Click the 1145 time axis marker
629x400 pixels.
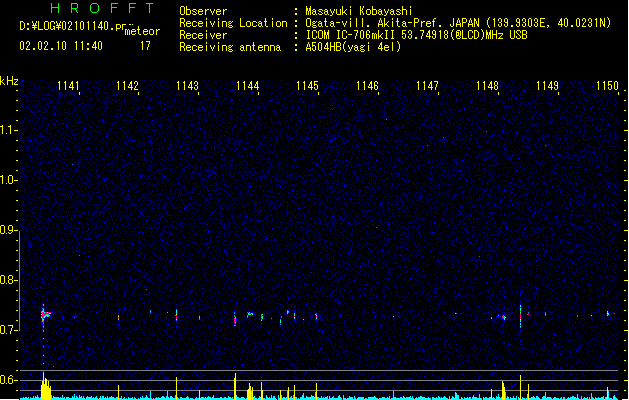[x=307, y=86]
